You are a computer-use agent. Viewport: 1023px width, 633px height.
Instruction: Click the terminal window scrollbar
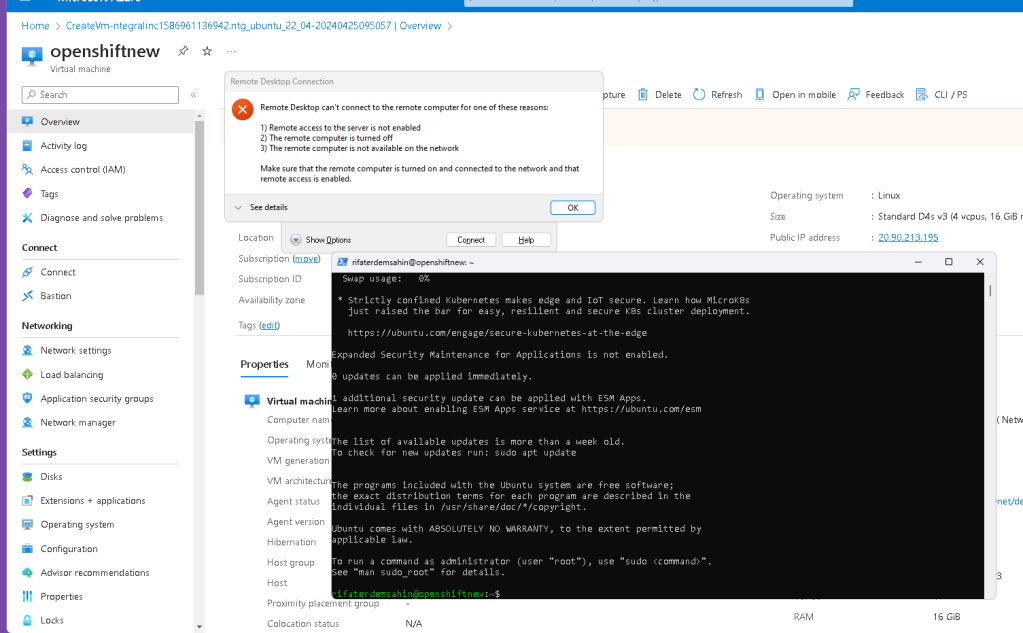pos(990,290)
